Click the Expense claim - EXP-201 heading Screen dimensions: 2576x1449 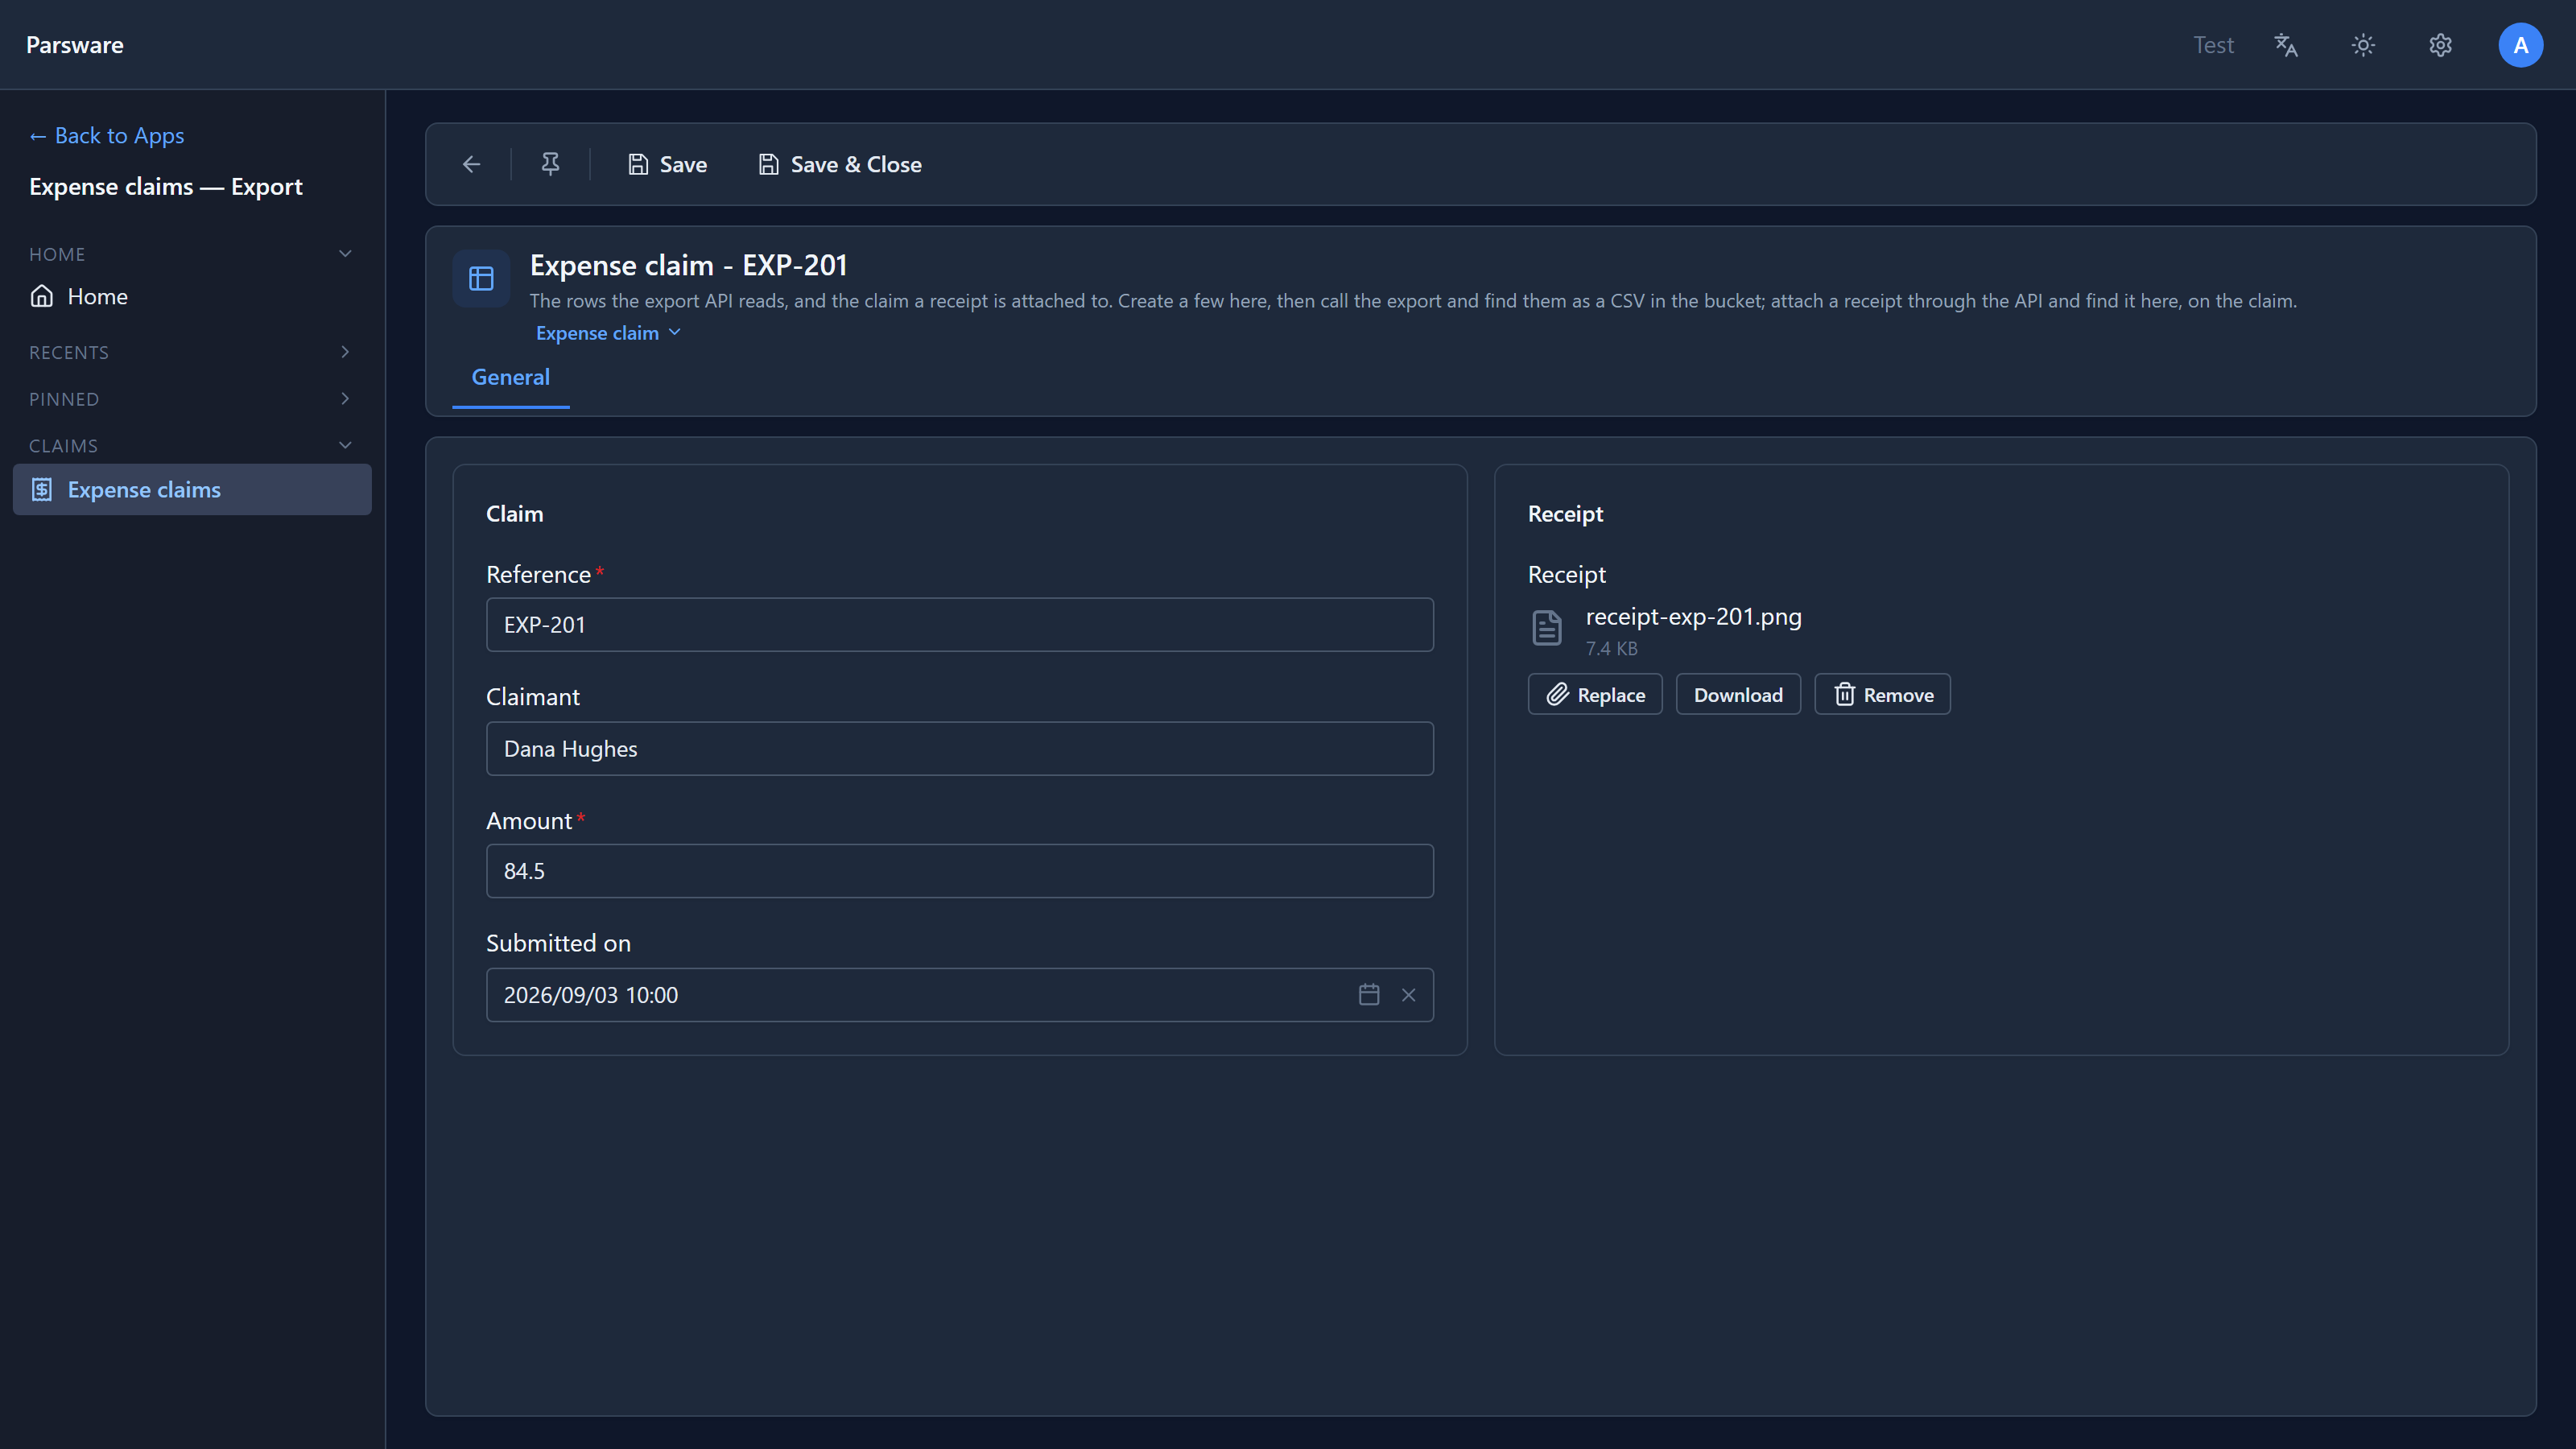pyautogui.click(x=688, y=265)
